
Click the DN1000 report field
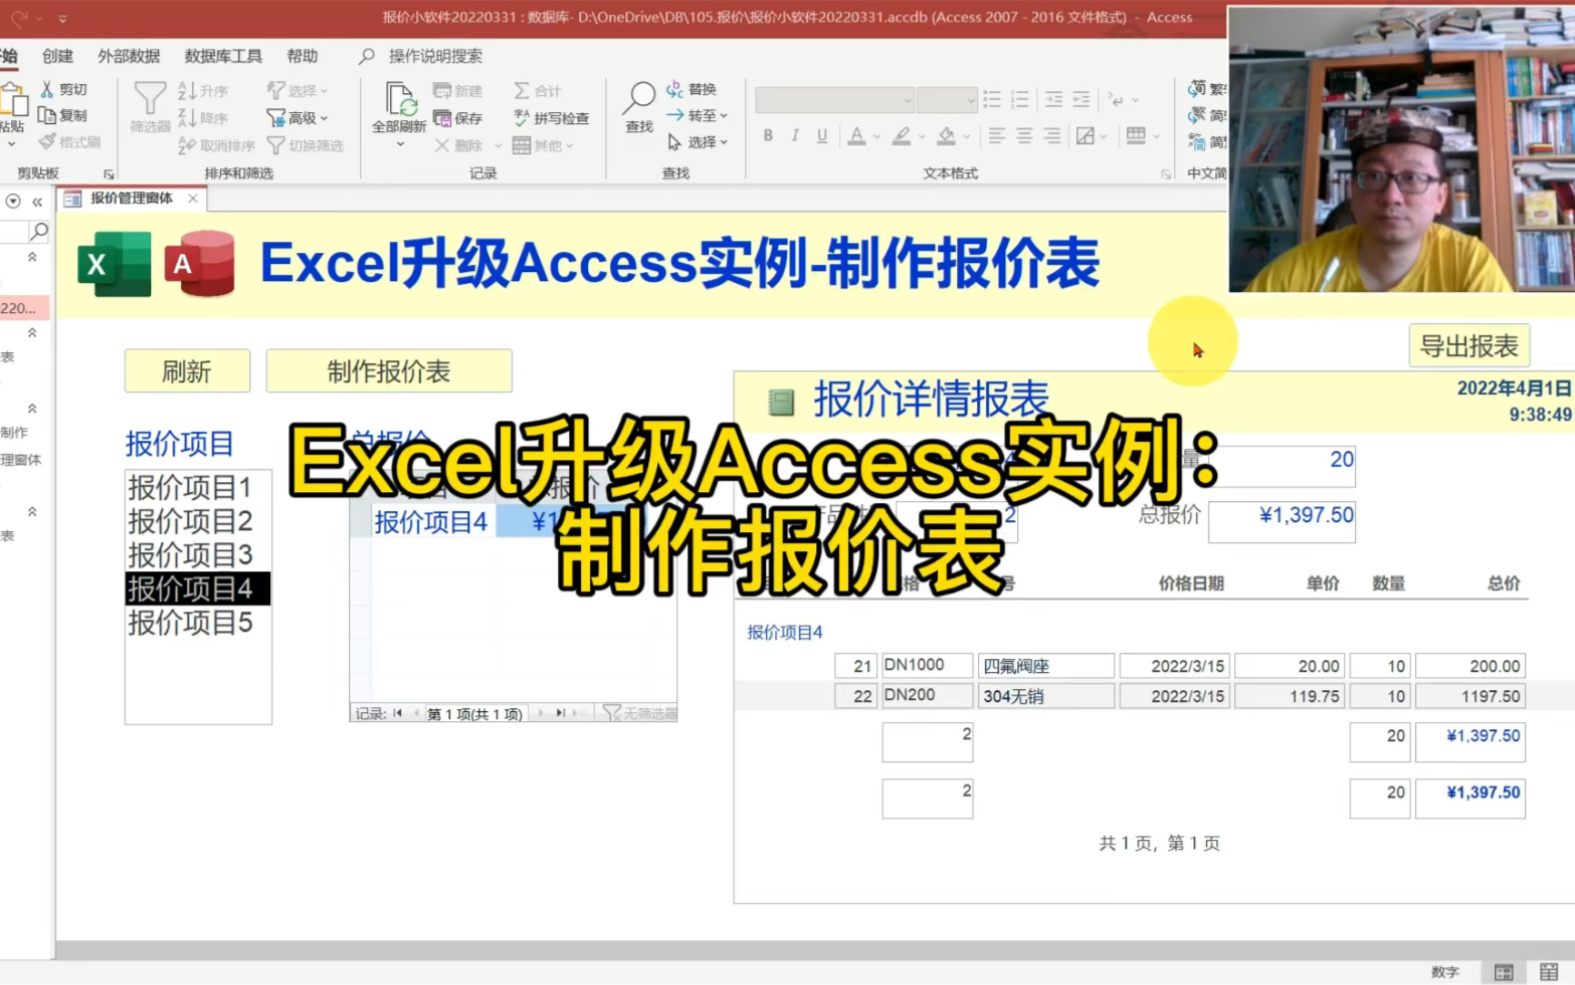(927, 665)
